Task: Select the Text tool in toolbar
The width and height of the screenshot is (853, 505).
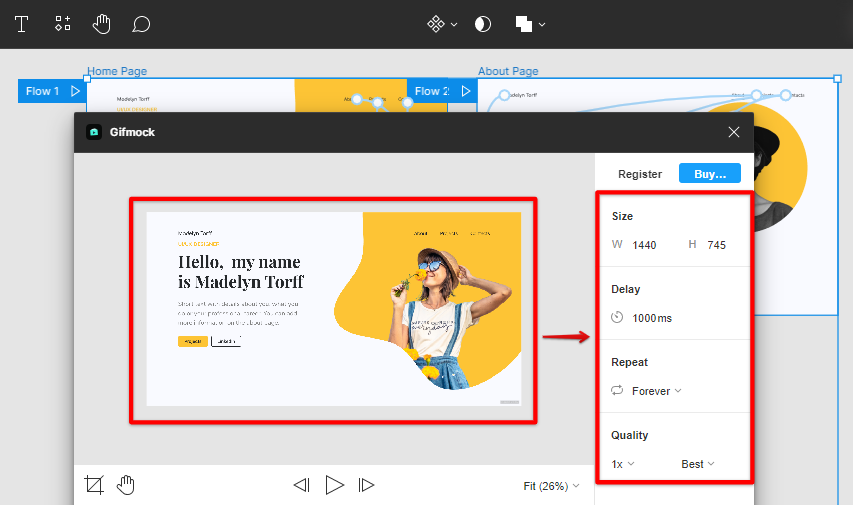Action: [21, 23]
